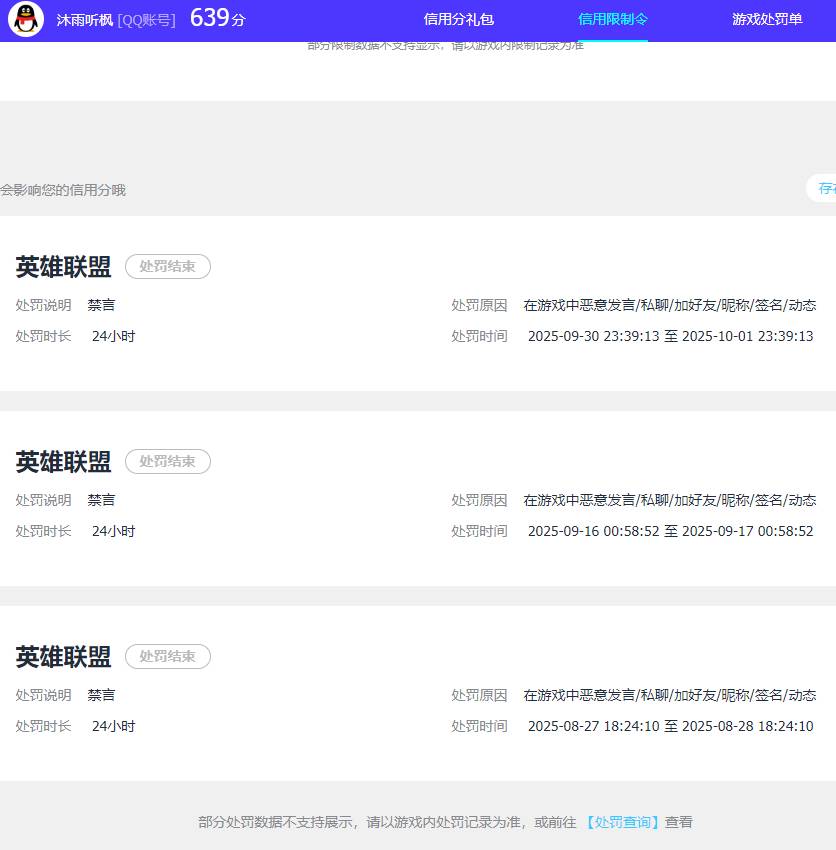
Task: Switch to the 信用分礼包 tab
Action: (x=457, y=20)
